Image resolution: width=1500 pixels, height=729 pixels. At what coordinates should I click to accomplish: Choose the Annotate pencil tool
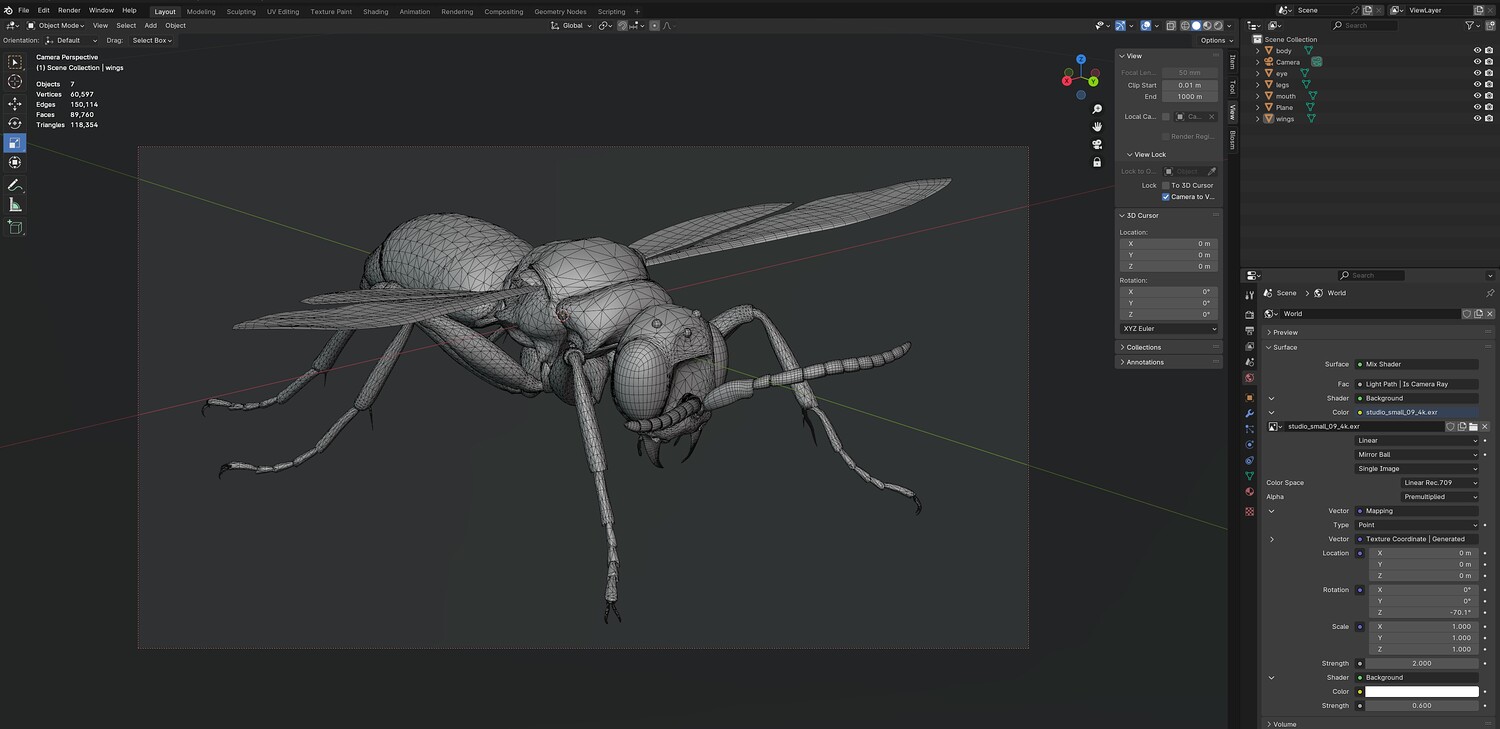tap(15, 185)
